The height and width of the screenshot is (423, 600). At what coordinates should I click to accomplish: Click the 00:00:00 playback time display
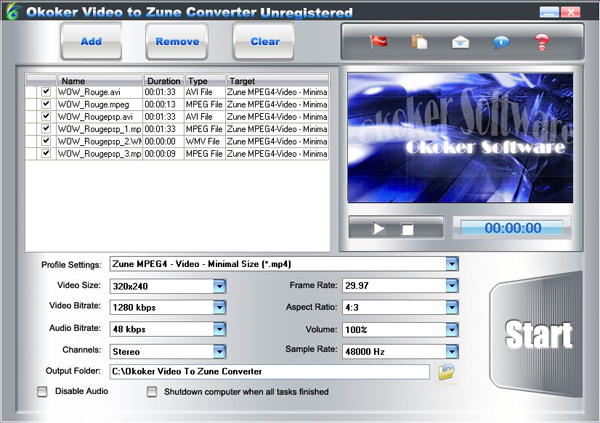point(512,228)
